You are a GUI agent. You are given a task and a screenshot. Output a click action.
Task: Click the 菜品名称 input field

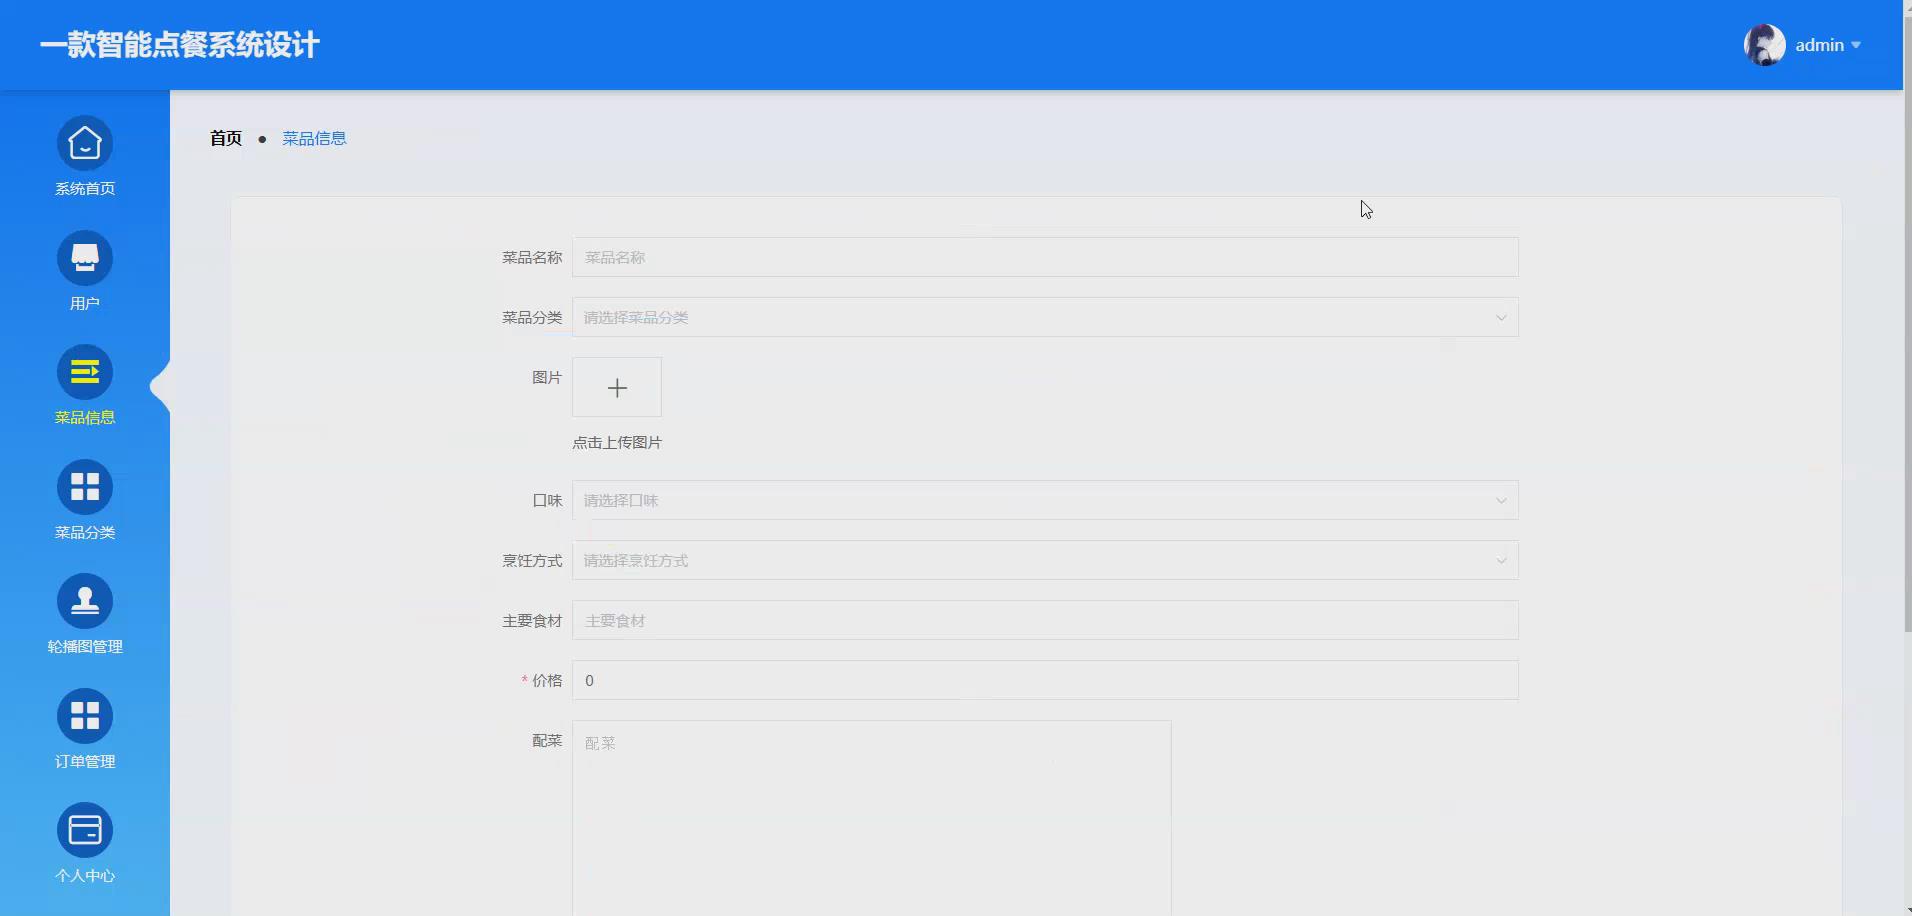1043,257
